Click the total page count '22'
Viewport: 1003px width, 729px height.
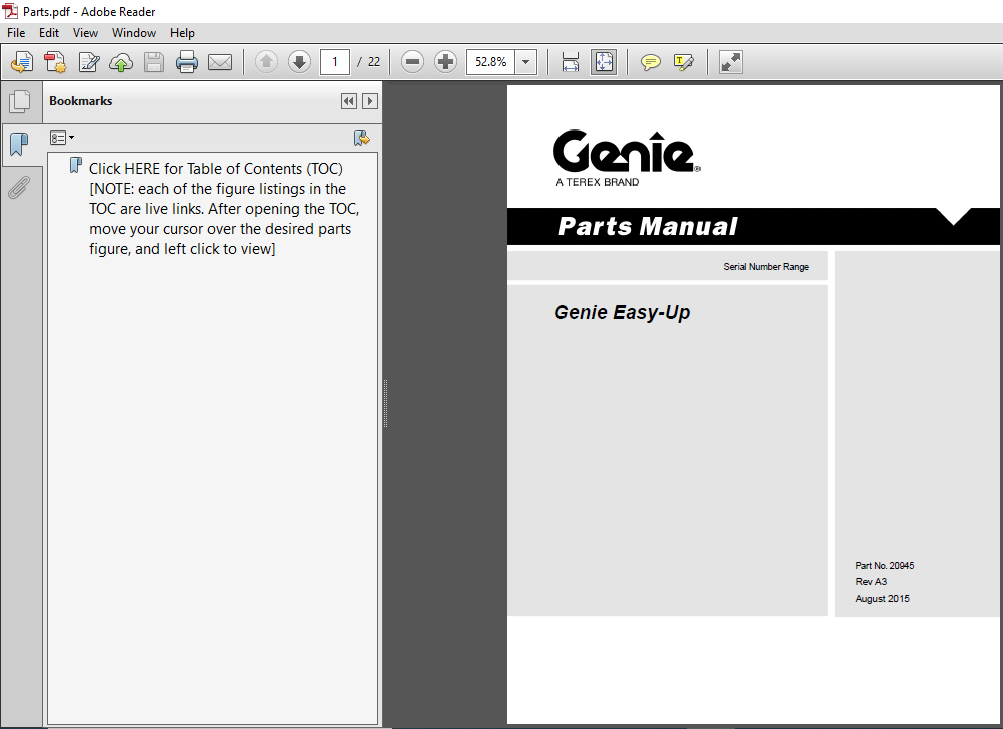click(x=374, y=62)
